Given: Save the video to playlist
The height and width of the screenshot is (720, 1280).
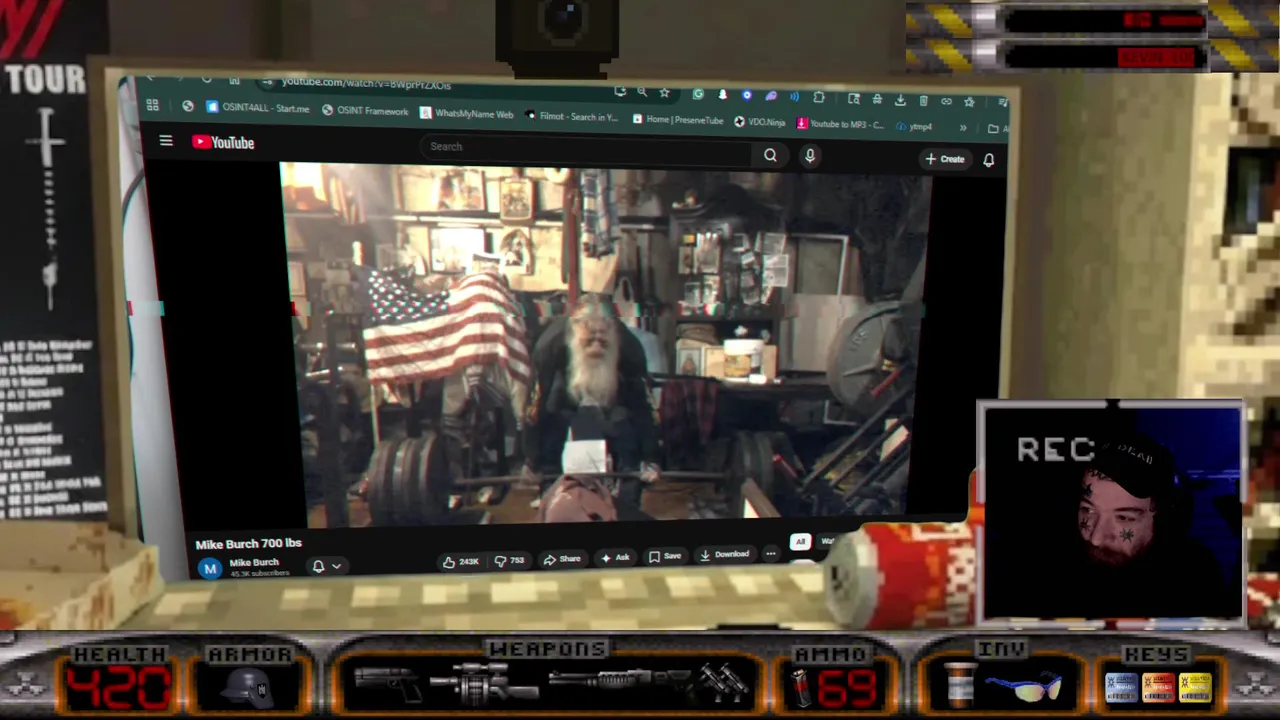Looking at the screenshot, I should [665, 557].
